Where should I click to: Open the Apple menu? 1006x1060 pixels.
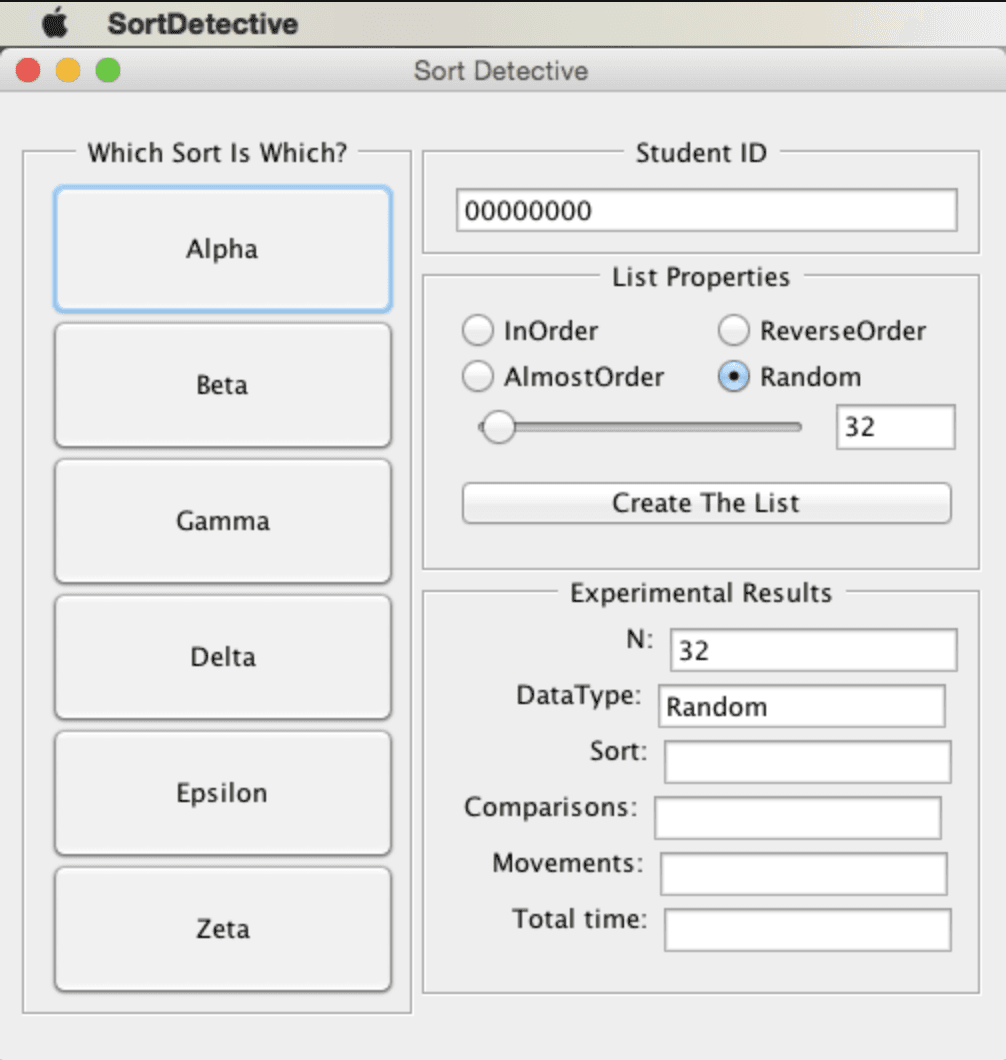(x=55, y=22)
